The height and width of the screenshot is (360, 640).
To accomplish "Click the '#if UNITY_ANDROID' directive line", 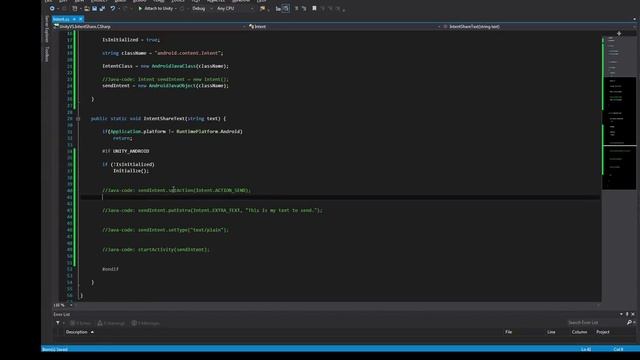I will click(125, 151).
